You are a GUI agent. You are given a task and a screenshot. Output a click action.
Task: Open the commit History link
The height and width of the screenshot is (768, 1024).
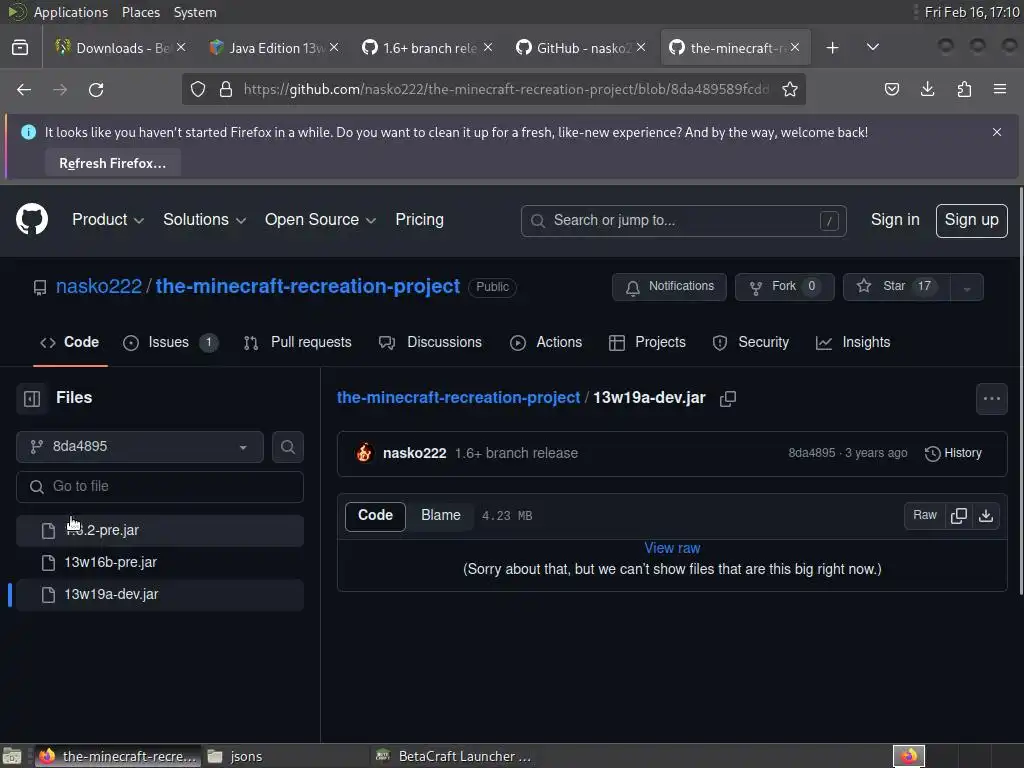pyautogui.click(x=953, y=453)
